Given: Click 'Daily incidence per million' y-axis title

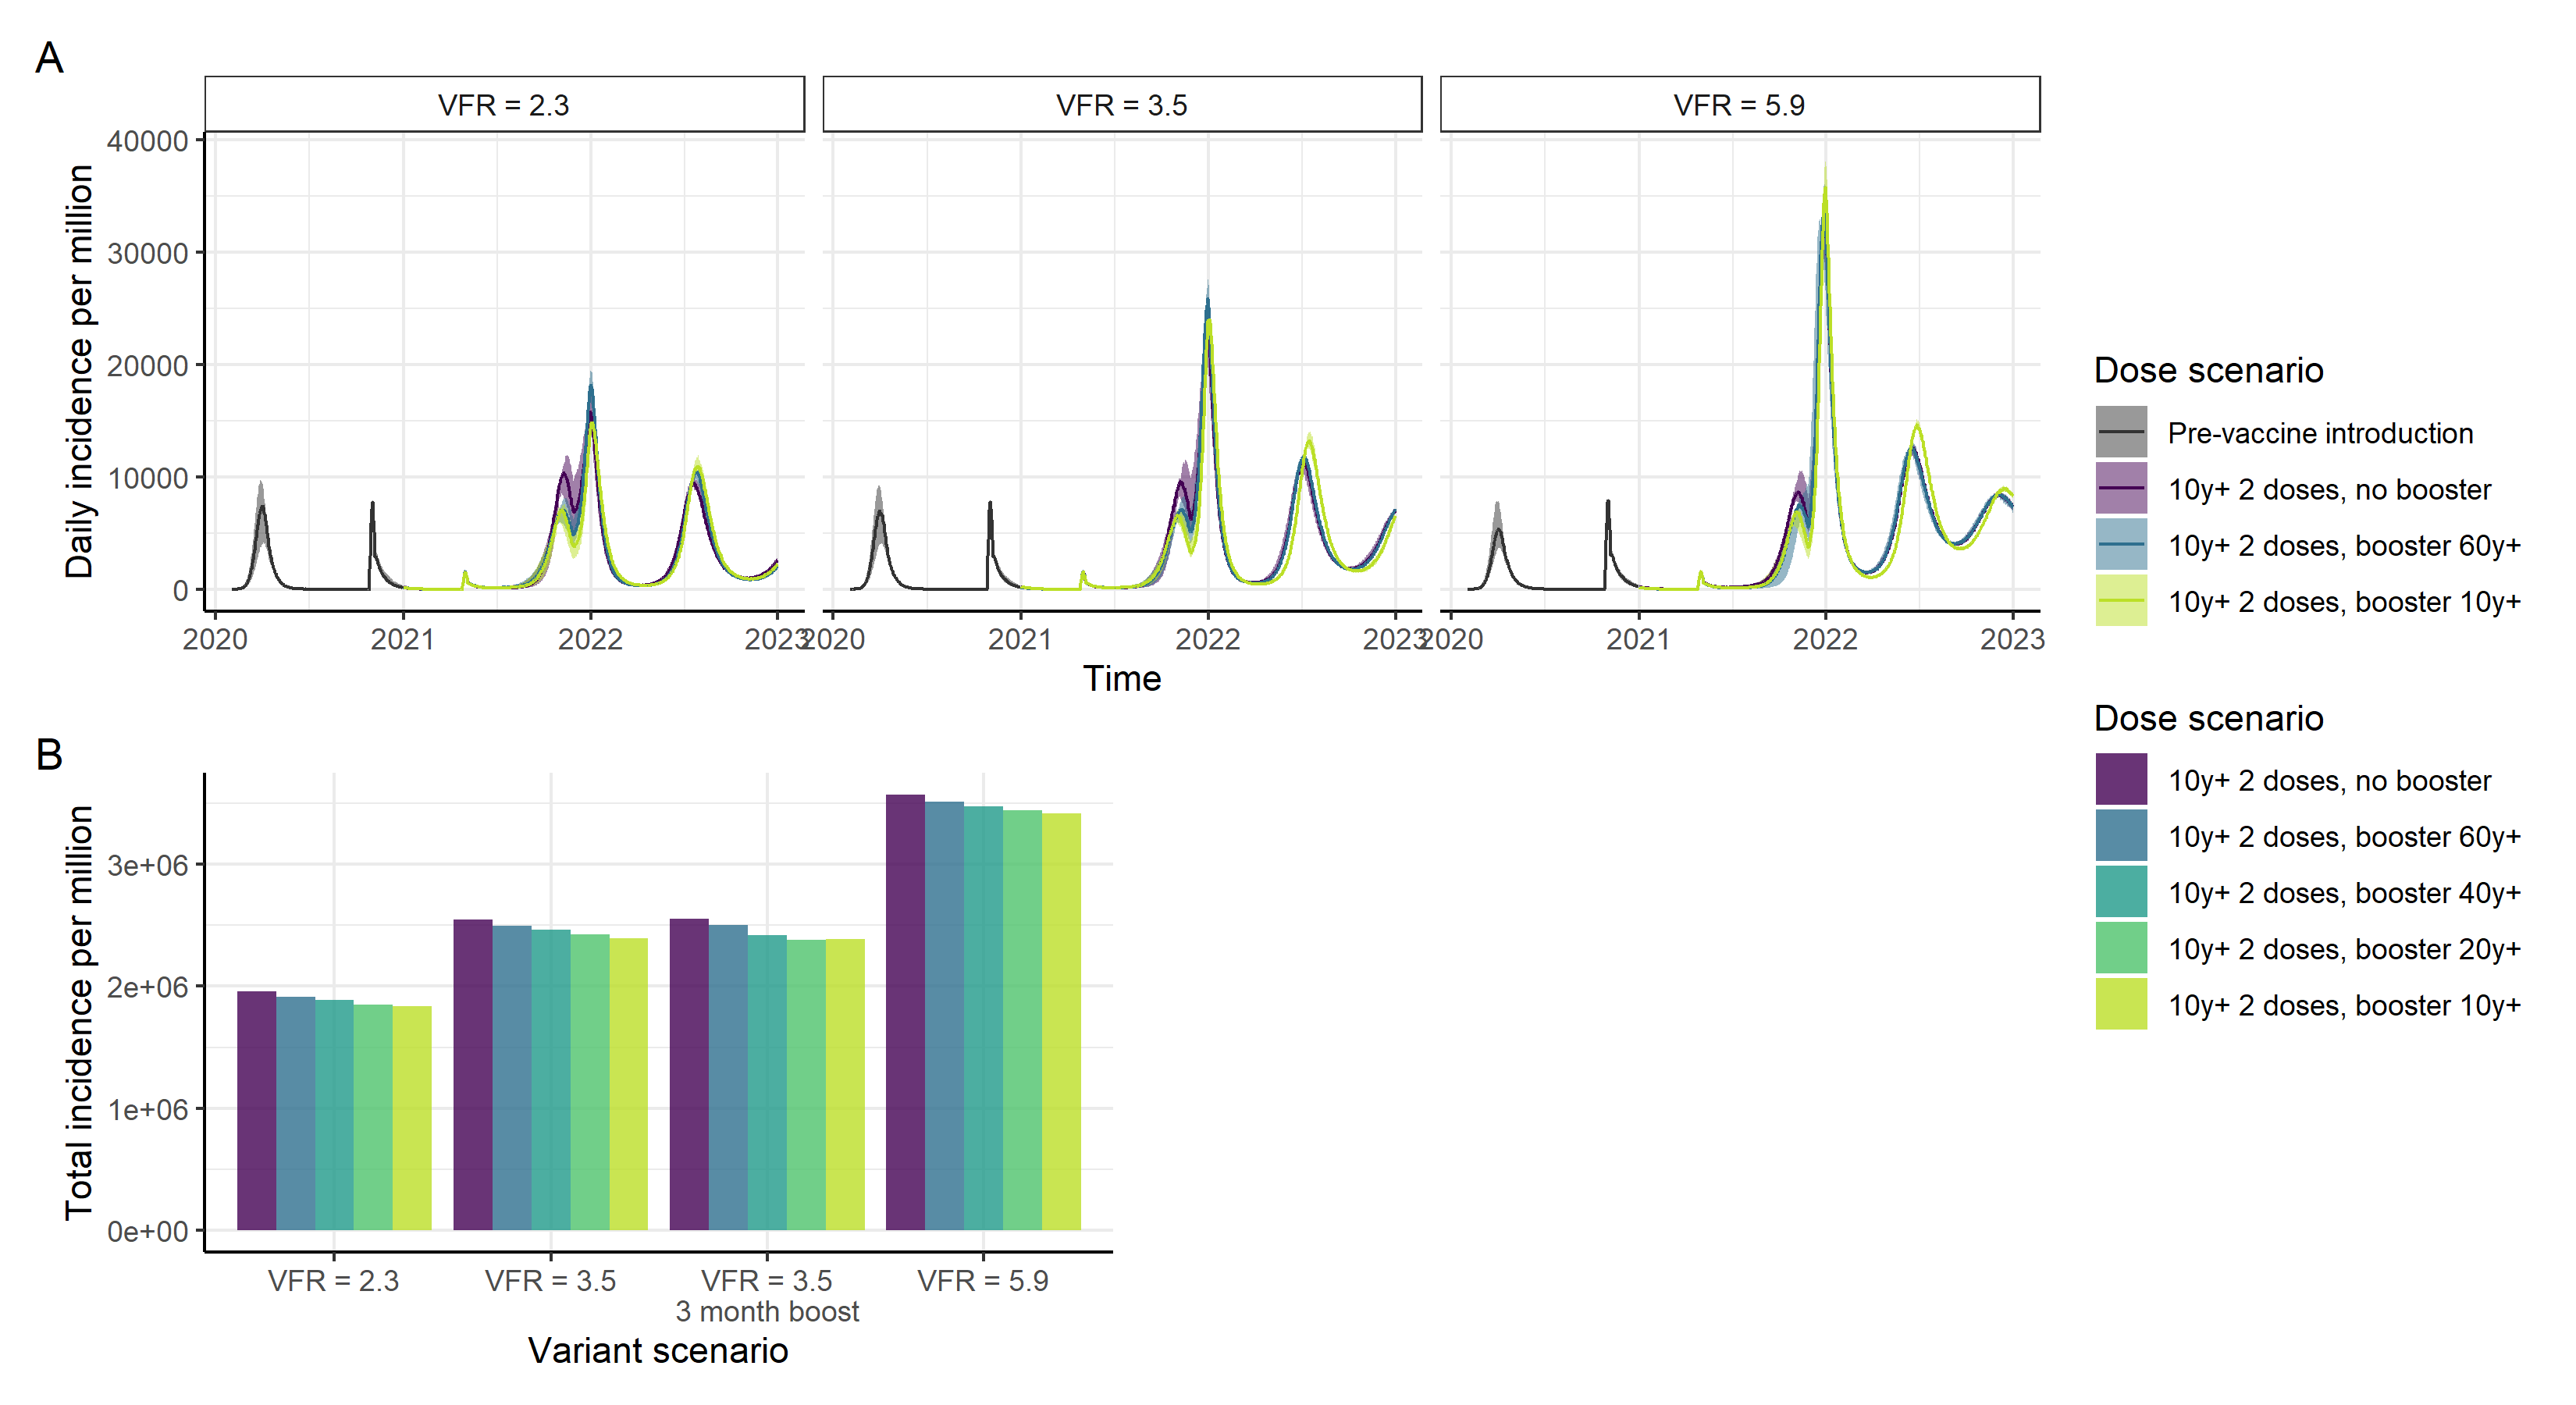Looking at the screenshot, I should click(79, 371).
